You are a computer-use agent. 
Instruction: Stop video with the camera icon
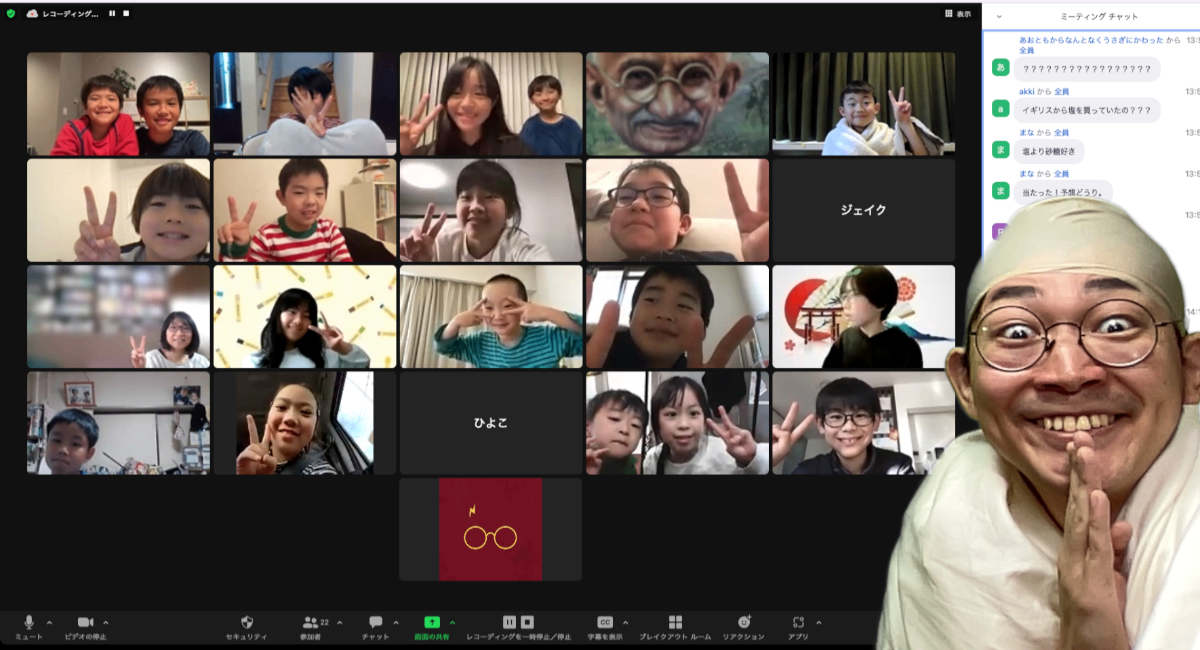[x=85, y=622]
